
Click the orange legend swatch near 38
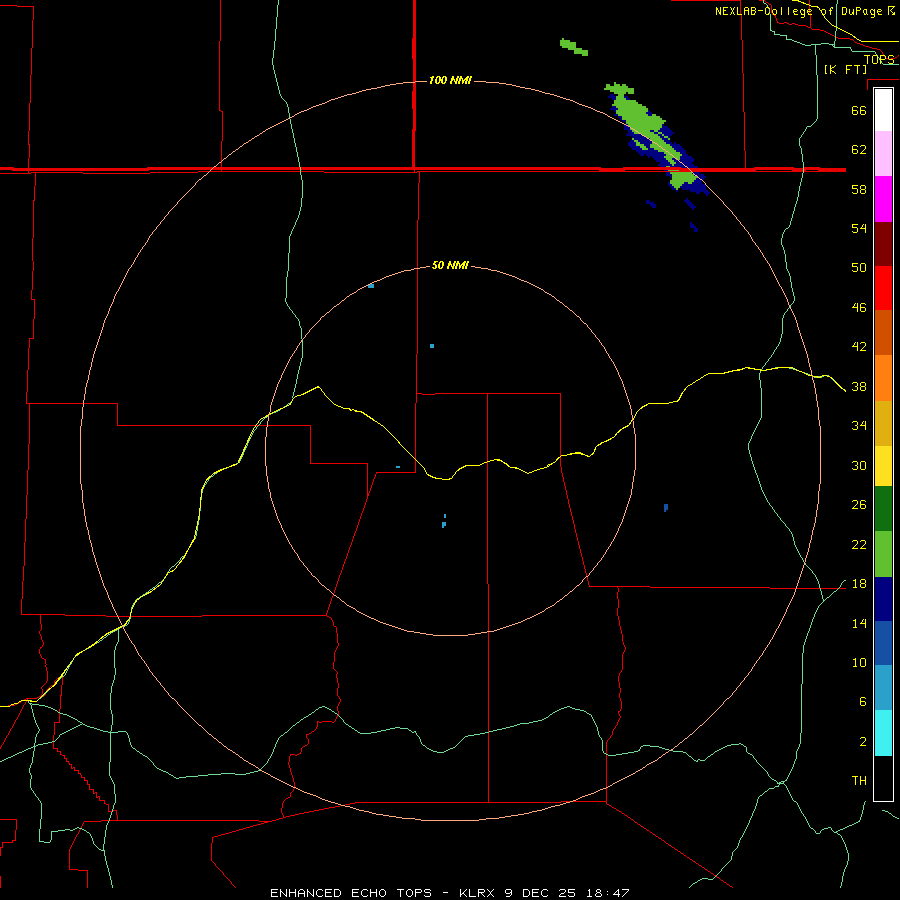pos(883,378)
